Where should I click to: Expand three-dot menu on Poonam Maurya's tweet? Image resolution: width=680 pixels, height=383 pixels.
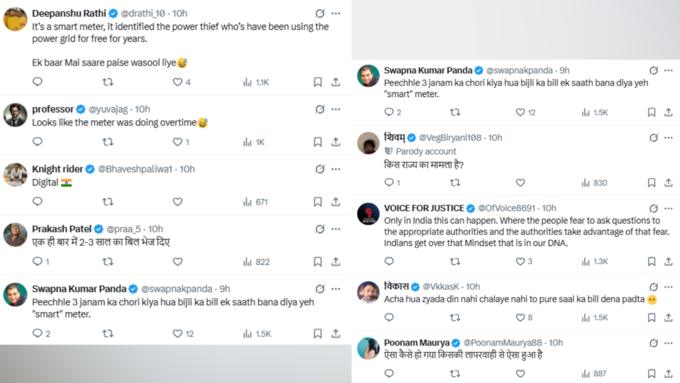668,343
